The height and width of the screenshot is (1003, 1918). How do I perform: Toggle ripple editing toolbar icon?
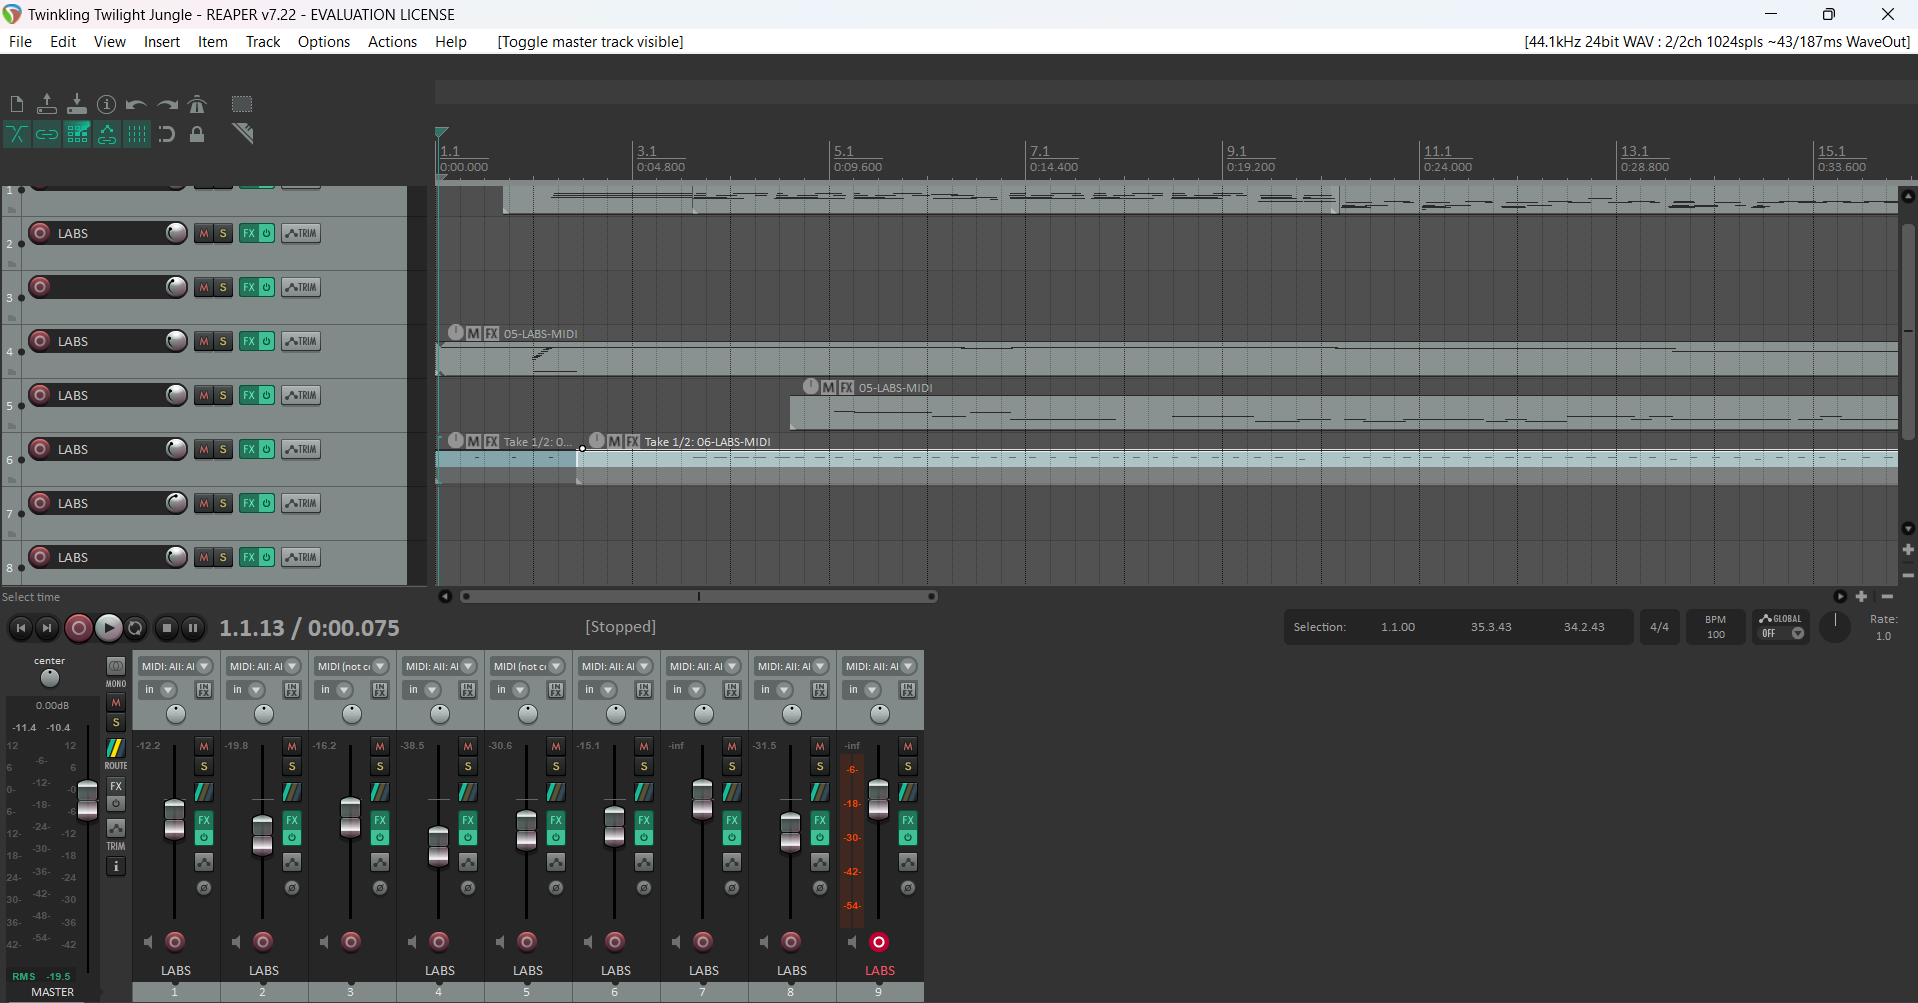pyautogui.click(x=77, y=134)
